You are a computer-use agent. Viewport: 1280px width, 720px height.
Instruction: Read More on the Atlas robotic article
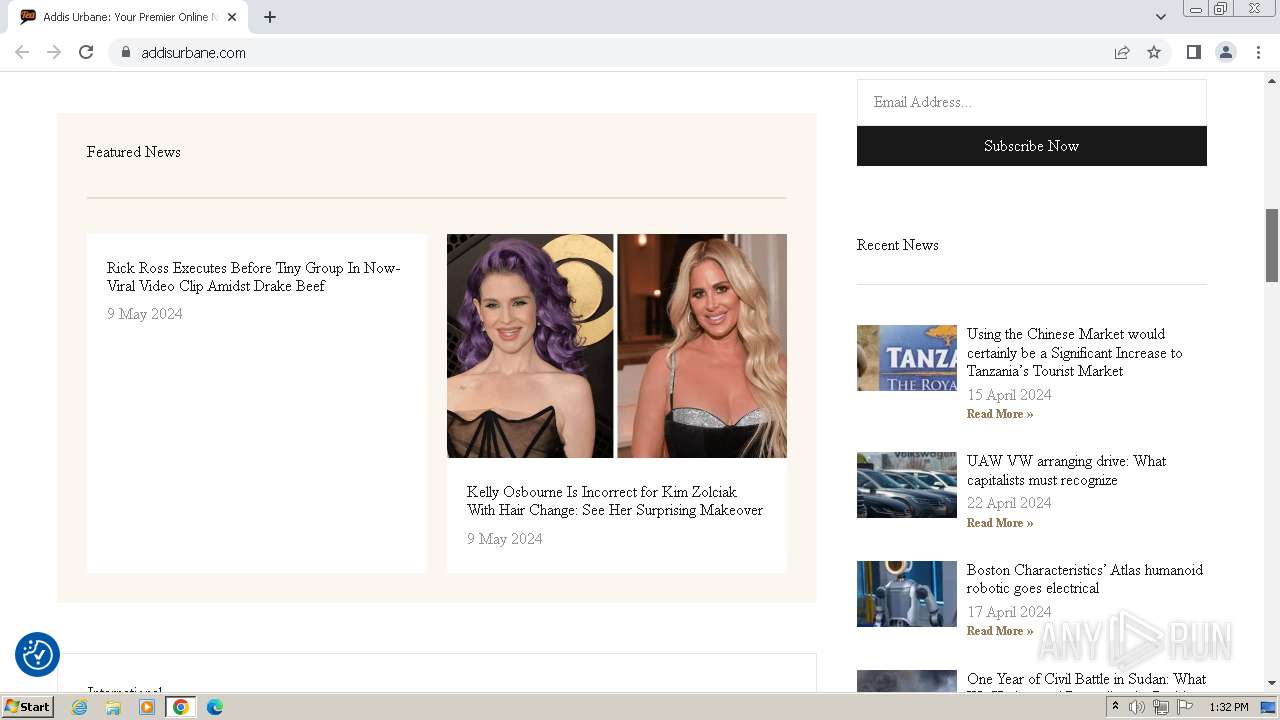(x=999, y=631)
